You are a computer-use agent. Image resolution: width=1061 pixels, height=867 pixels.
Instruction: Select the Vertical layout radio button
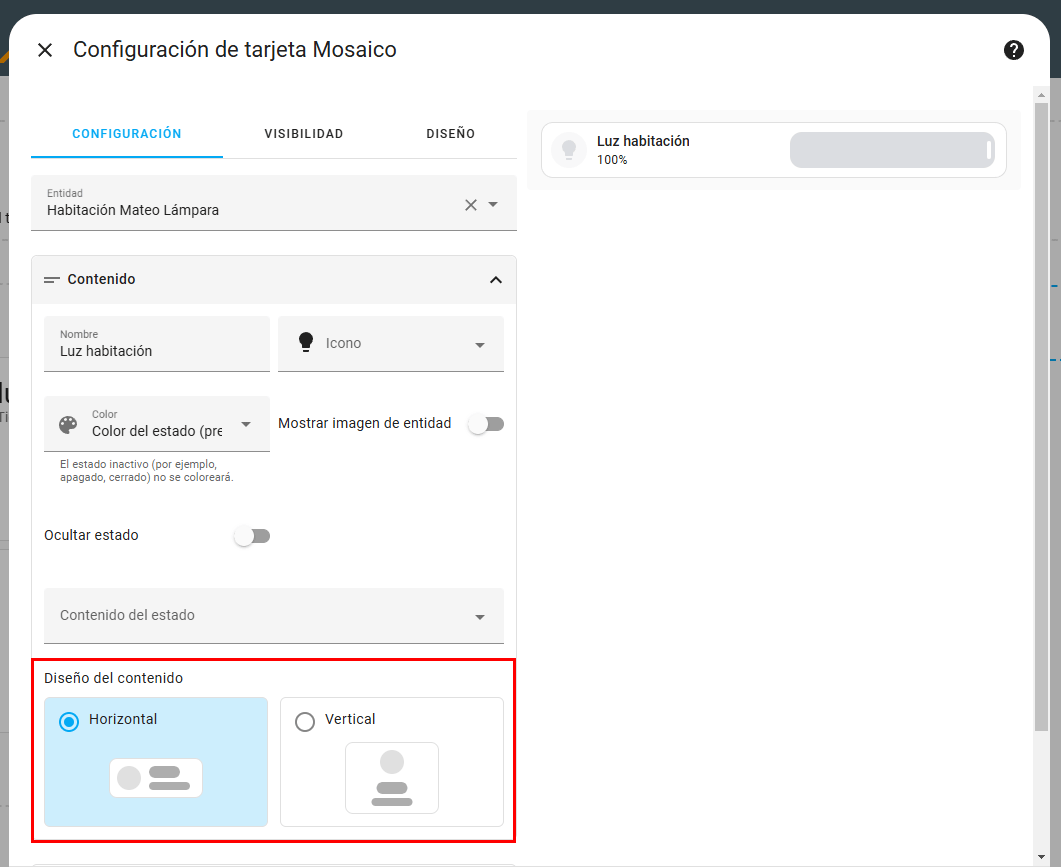point(305,722)
